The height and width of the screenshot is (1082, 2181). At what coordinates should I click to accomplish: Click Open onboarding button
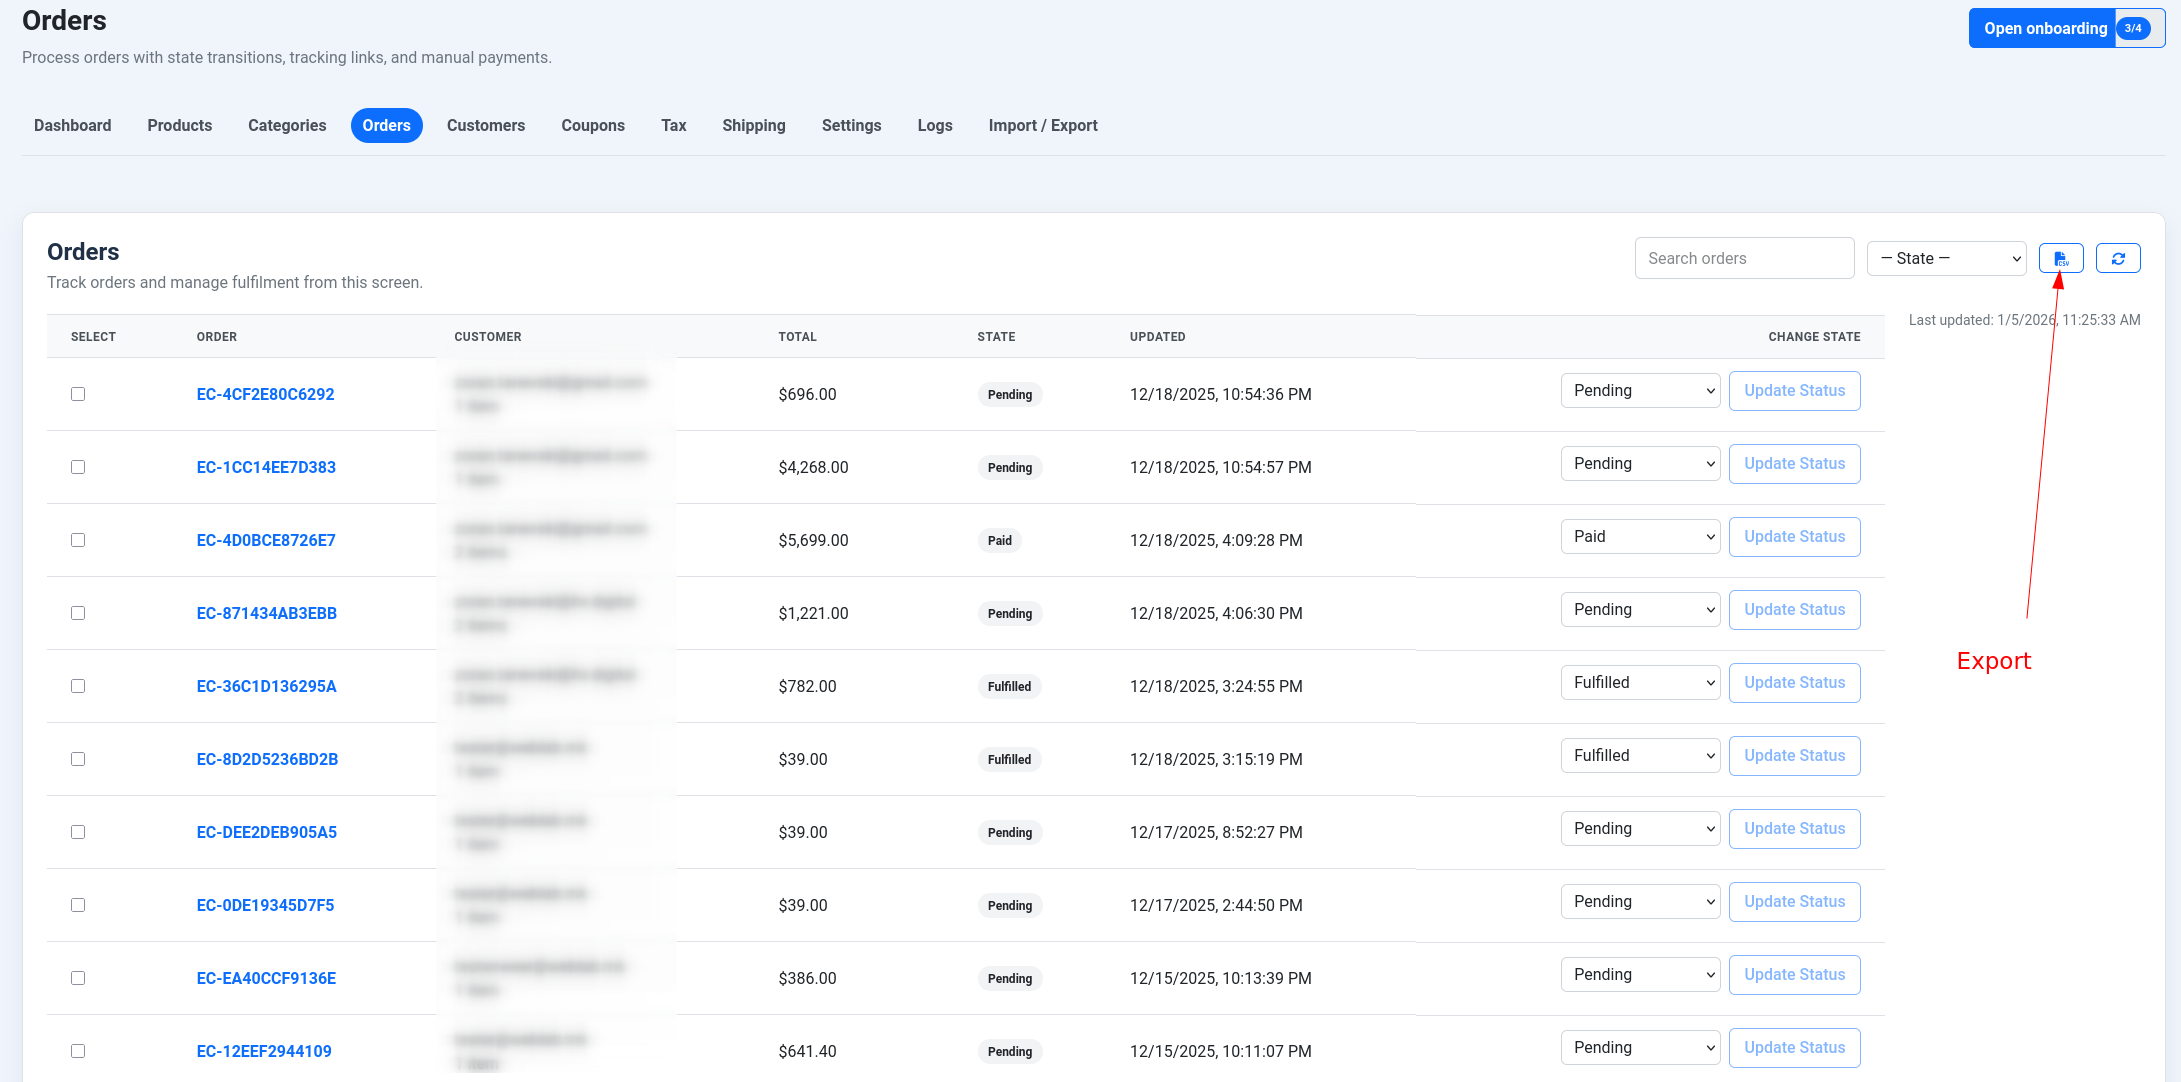[2043, 28]
